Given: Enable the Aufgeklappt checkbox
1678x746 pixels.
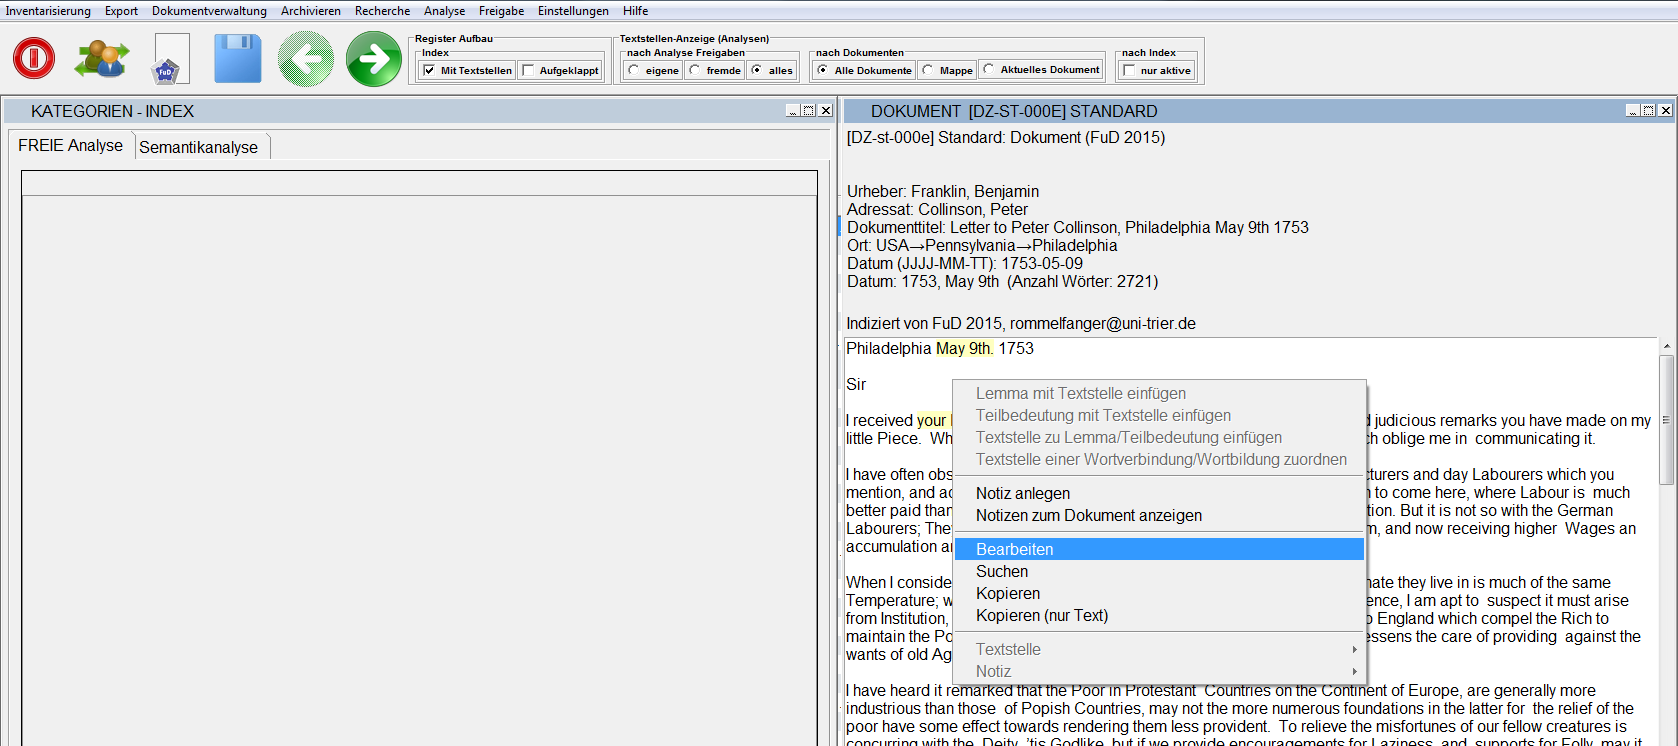Looking at the screenshot, I should pos(528,71).
